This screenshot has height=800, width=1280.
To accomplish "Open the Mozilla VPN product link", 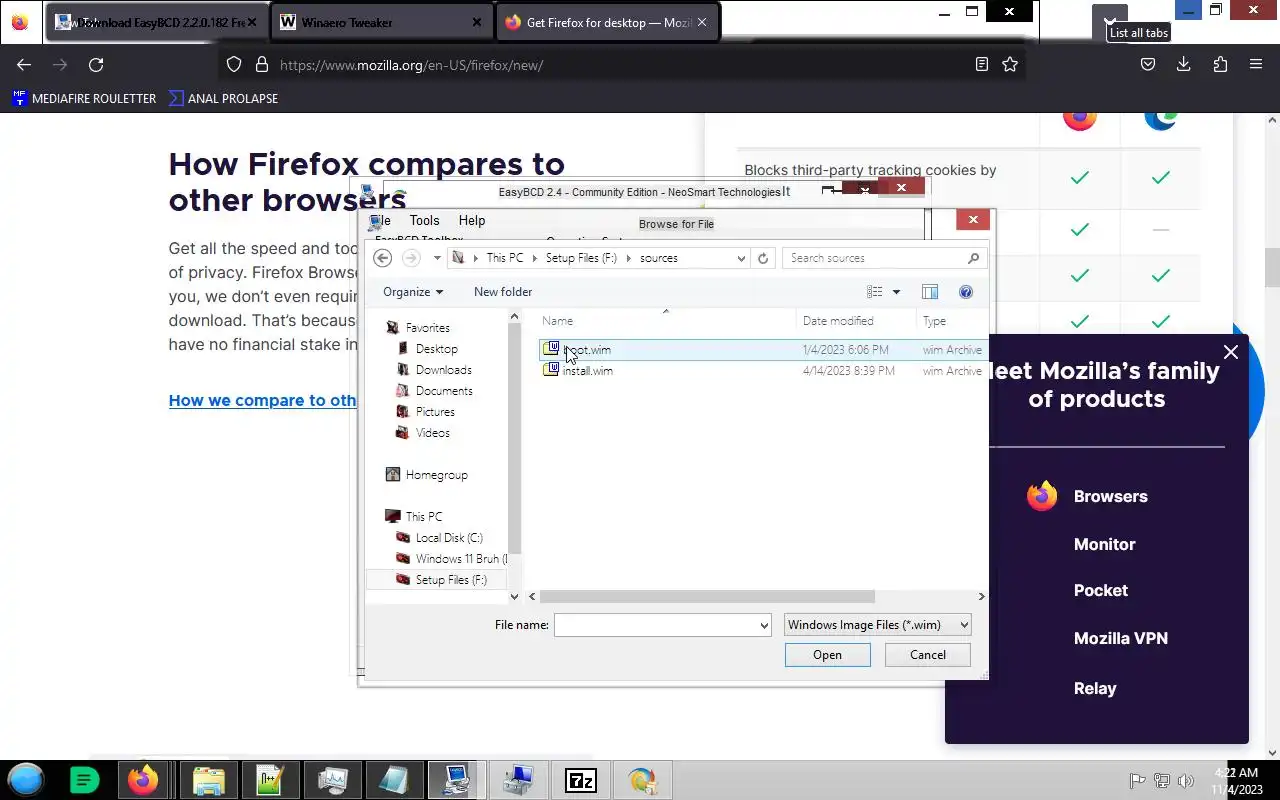I will coord(1120,638).
